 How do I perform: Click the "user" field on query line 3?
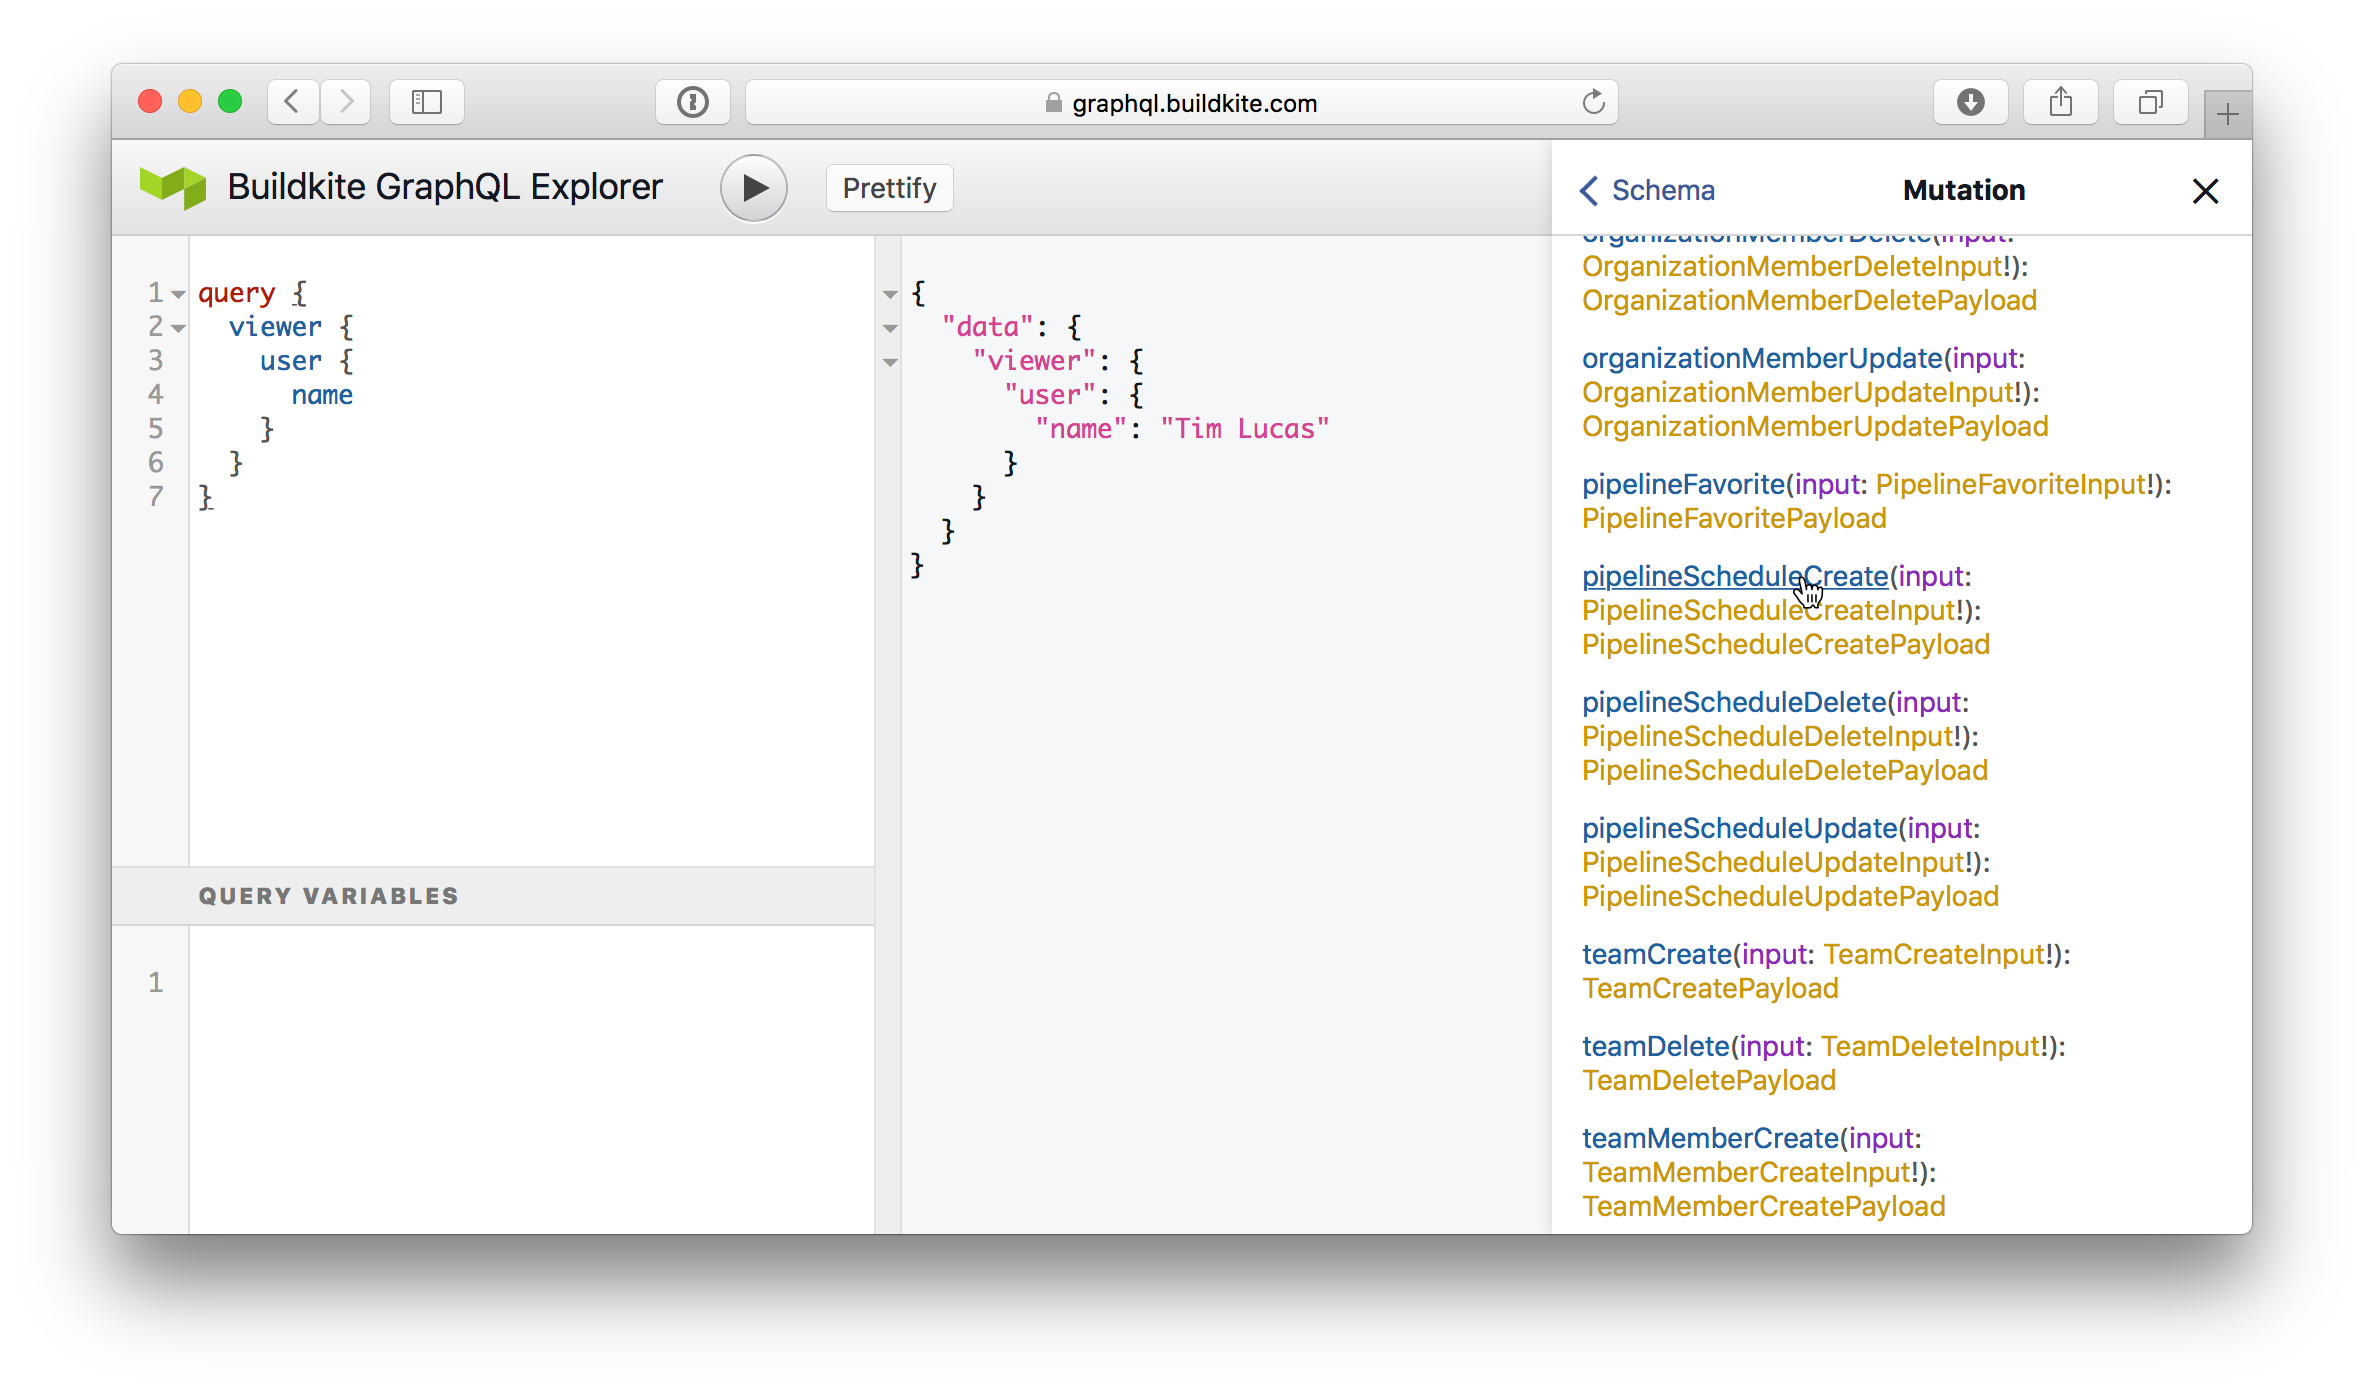291,361
